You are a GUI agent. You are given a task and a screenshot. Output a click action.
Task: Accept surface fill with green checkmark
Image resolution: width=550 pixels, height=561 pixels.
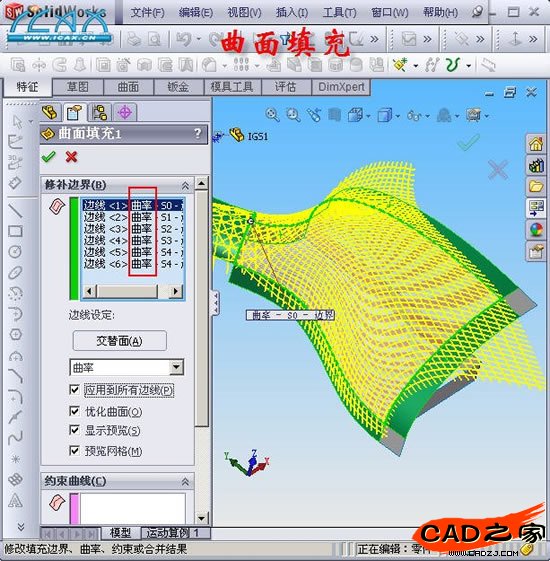click(48, 157)
